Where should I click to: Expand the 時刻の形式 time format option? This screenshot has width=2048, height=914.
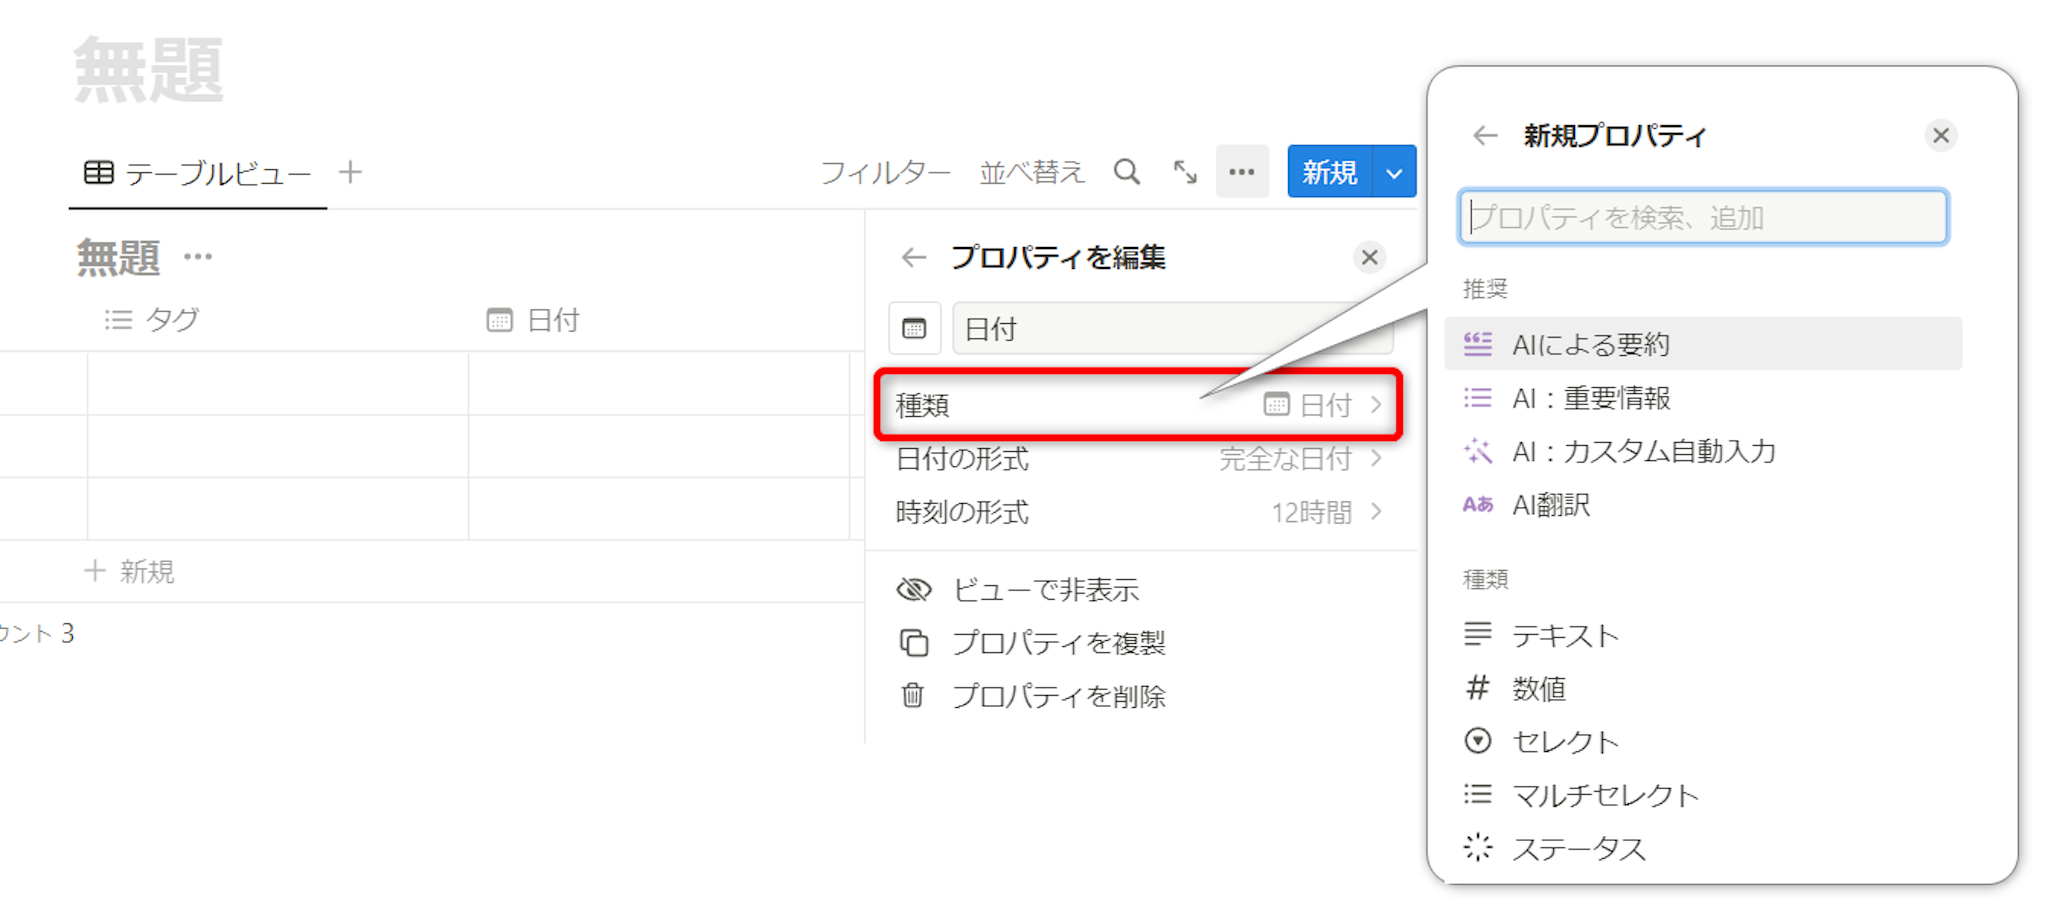[1138, 513]
